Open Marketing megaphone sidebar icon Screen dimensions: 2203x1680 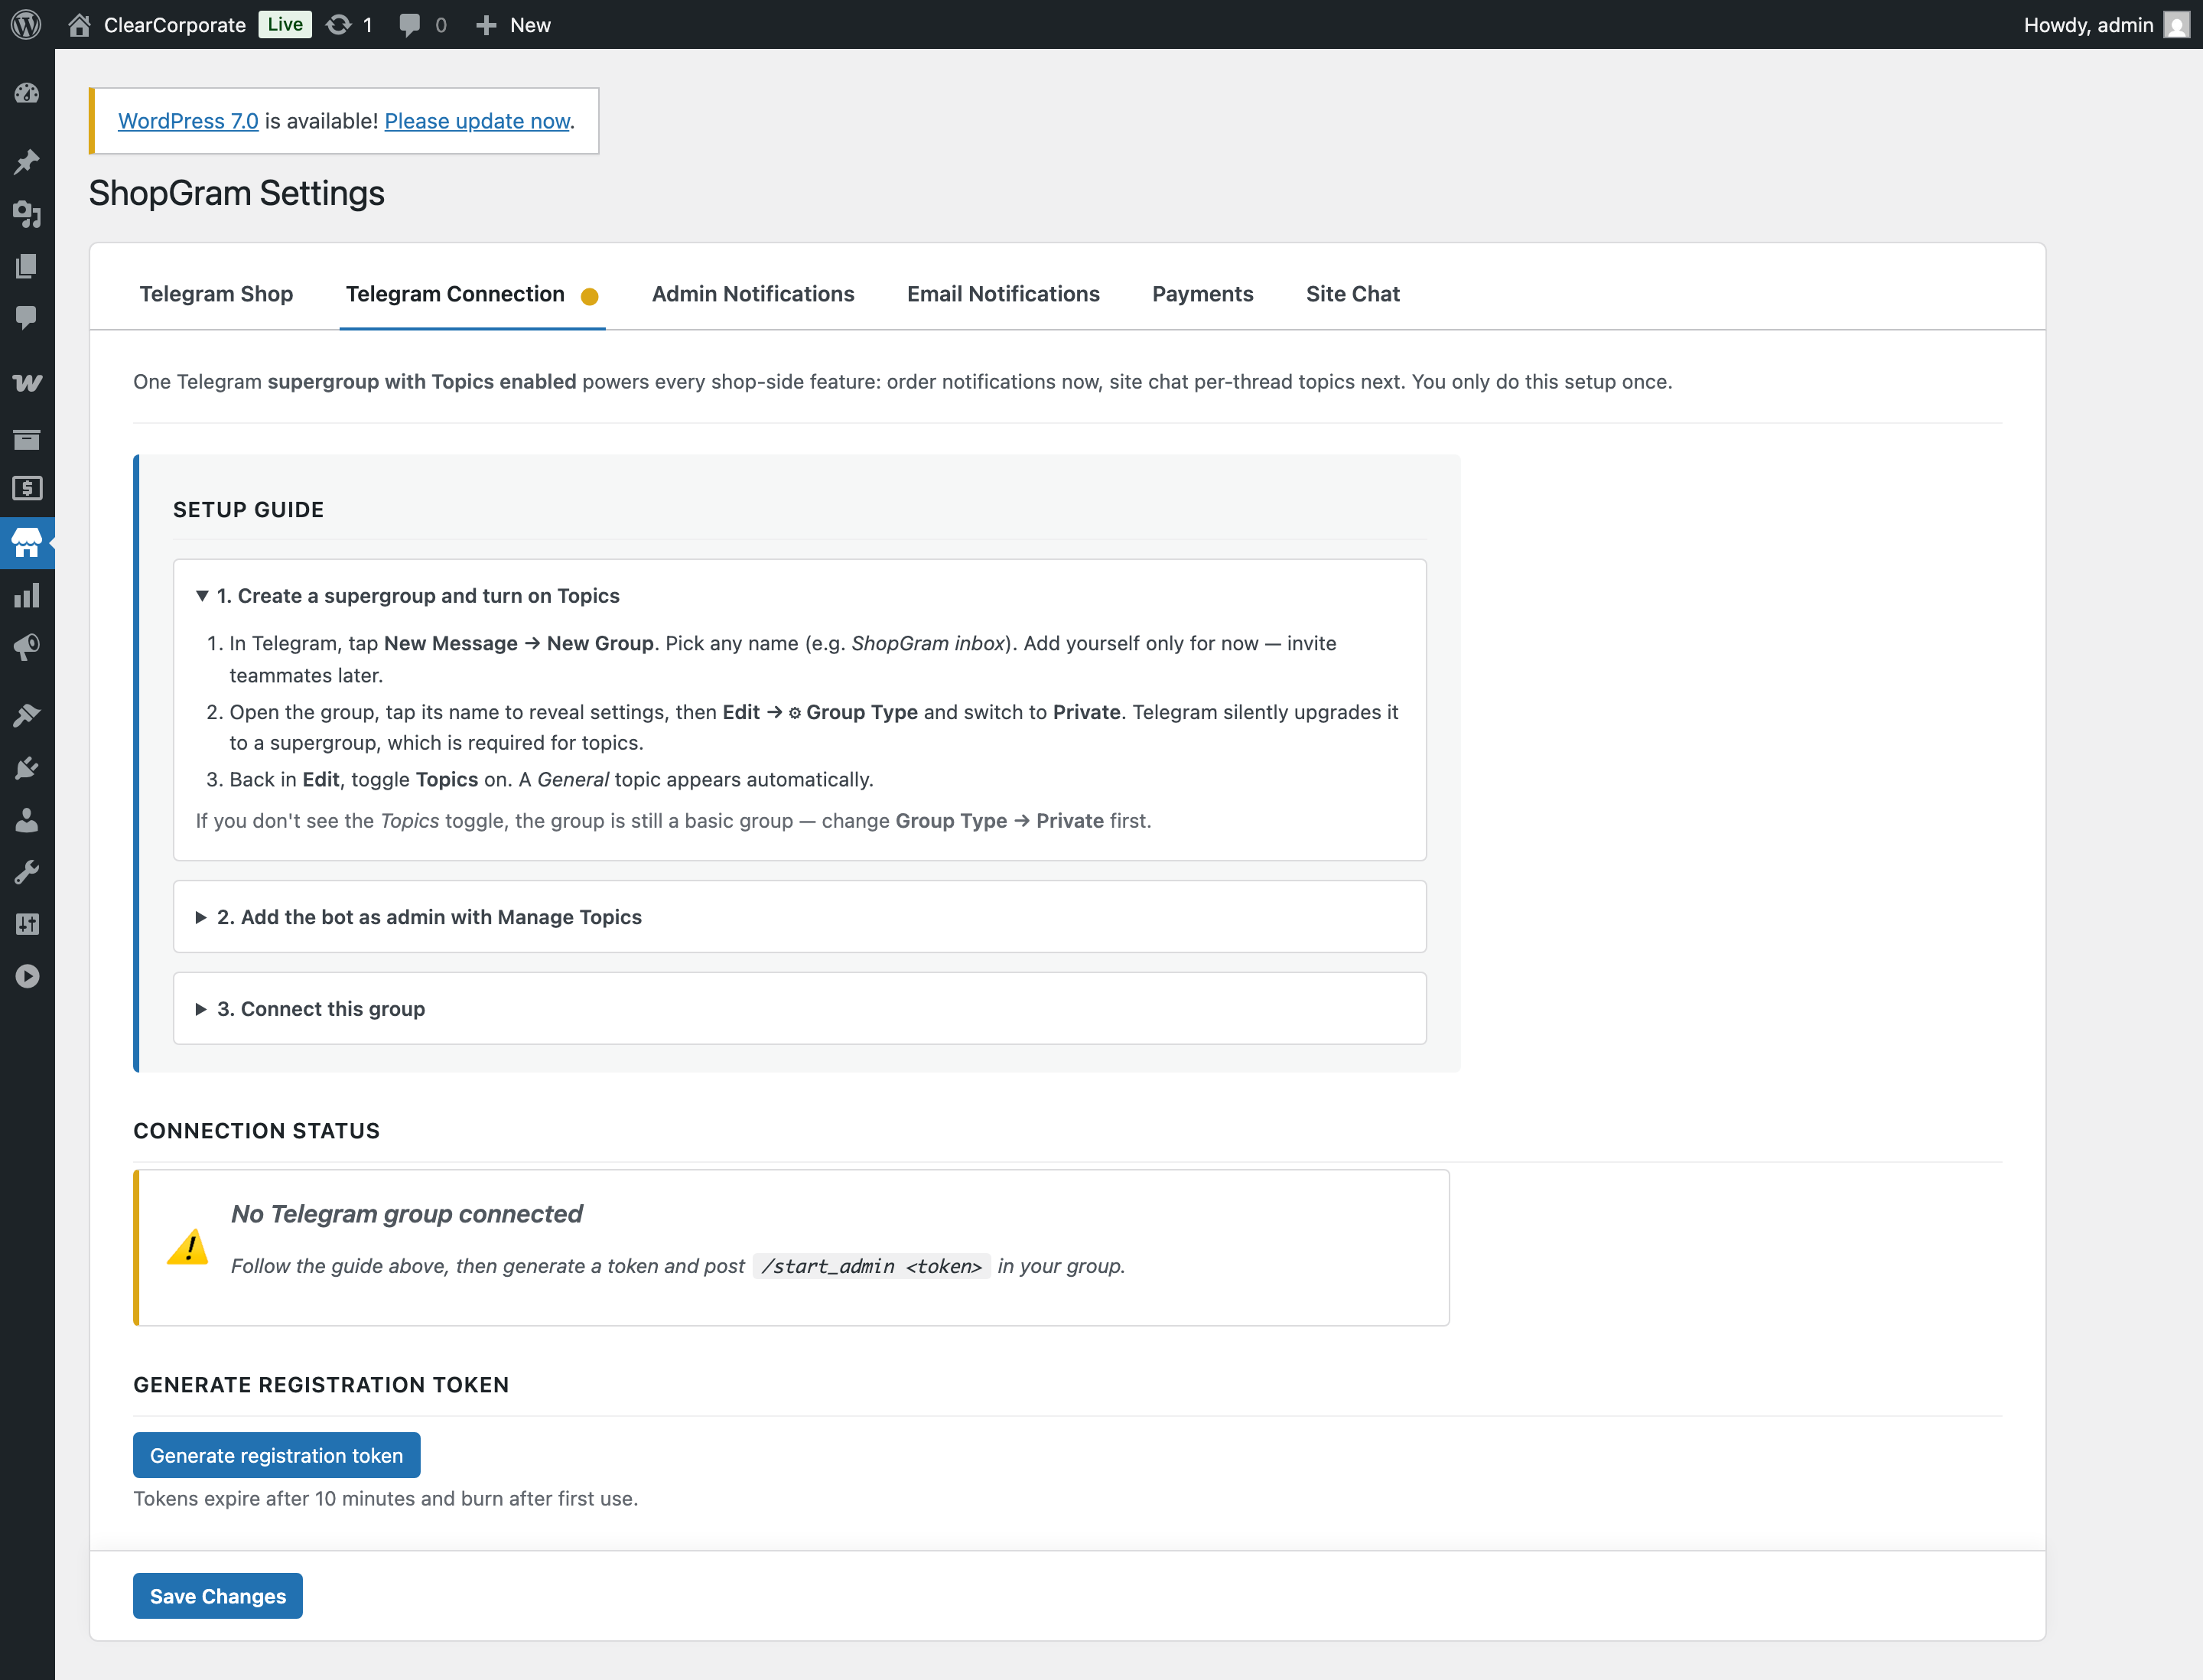coord(27,647)
